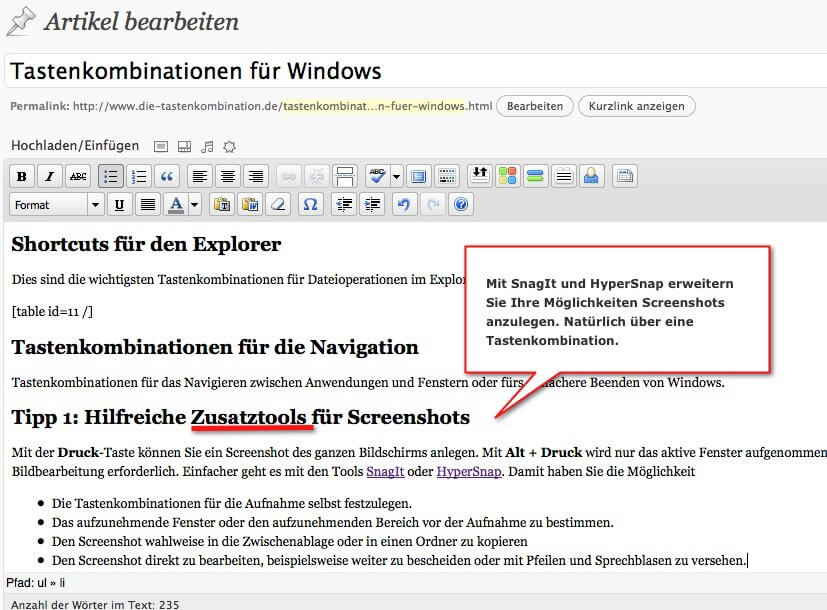
Task: Add a video via Hochladen/Einfügen
Action: 184,147
